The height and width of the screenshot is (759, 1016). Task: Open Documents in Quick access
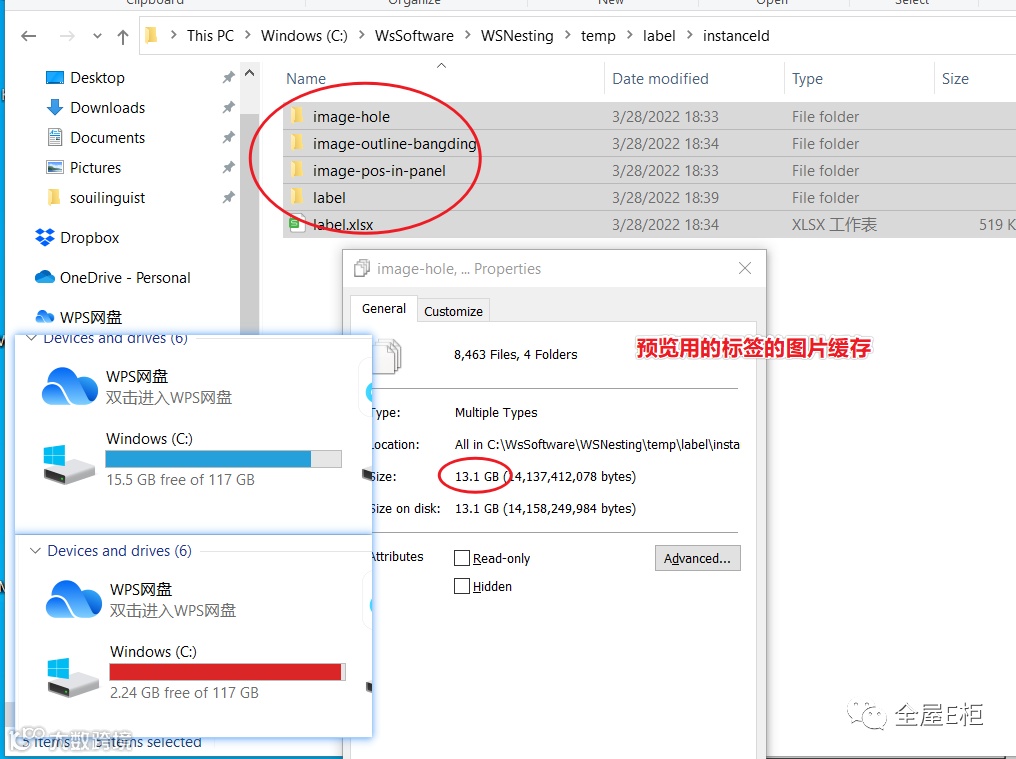click(108, 137)
